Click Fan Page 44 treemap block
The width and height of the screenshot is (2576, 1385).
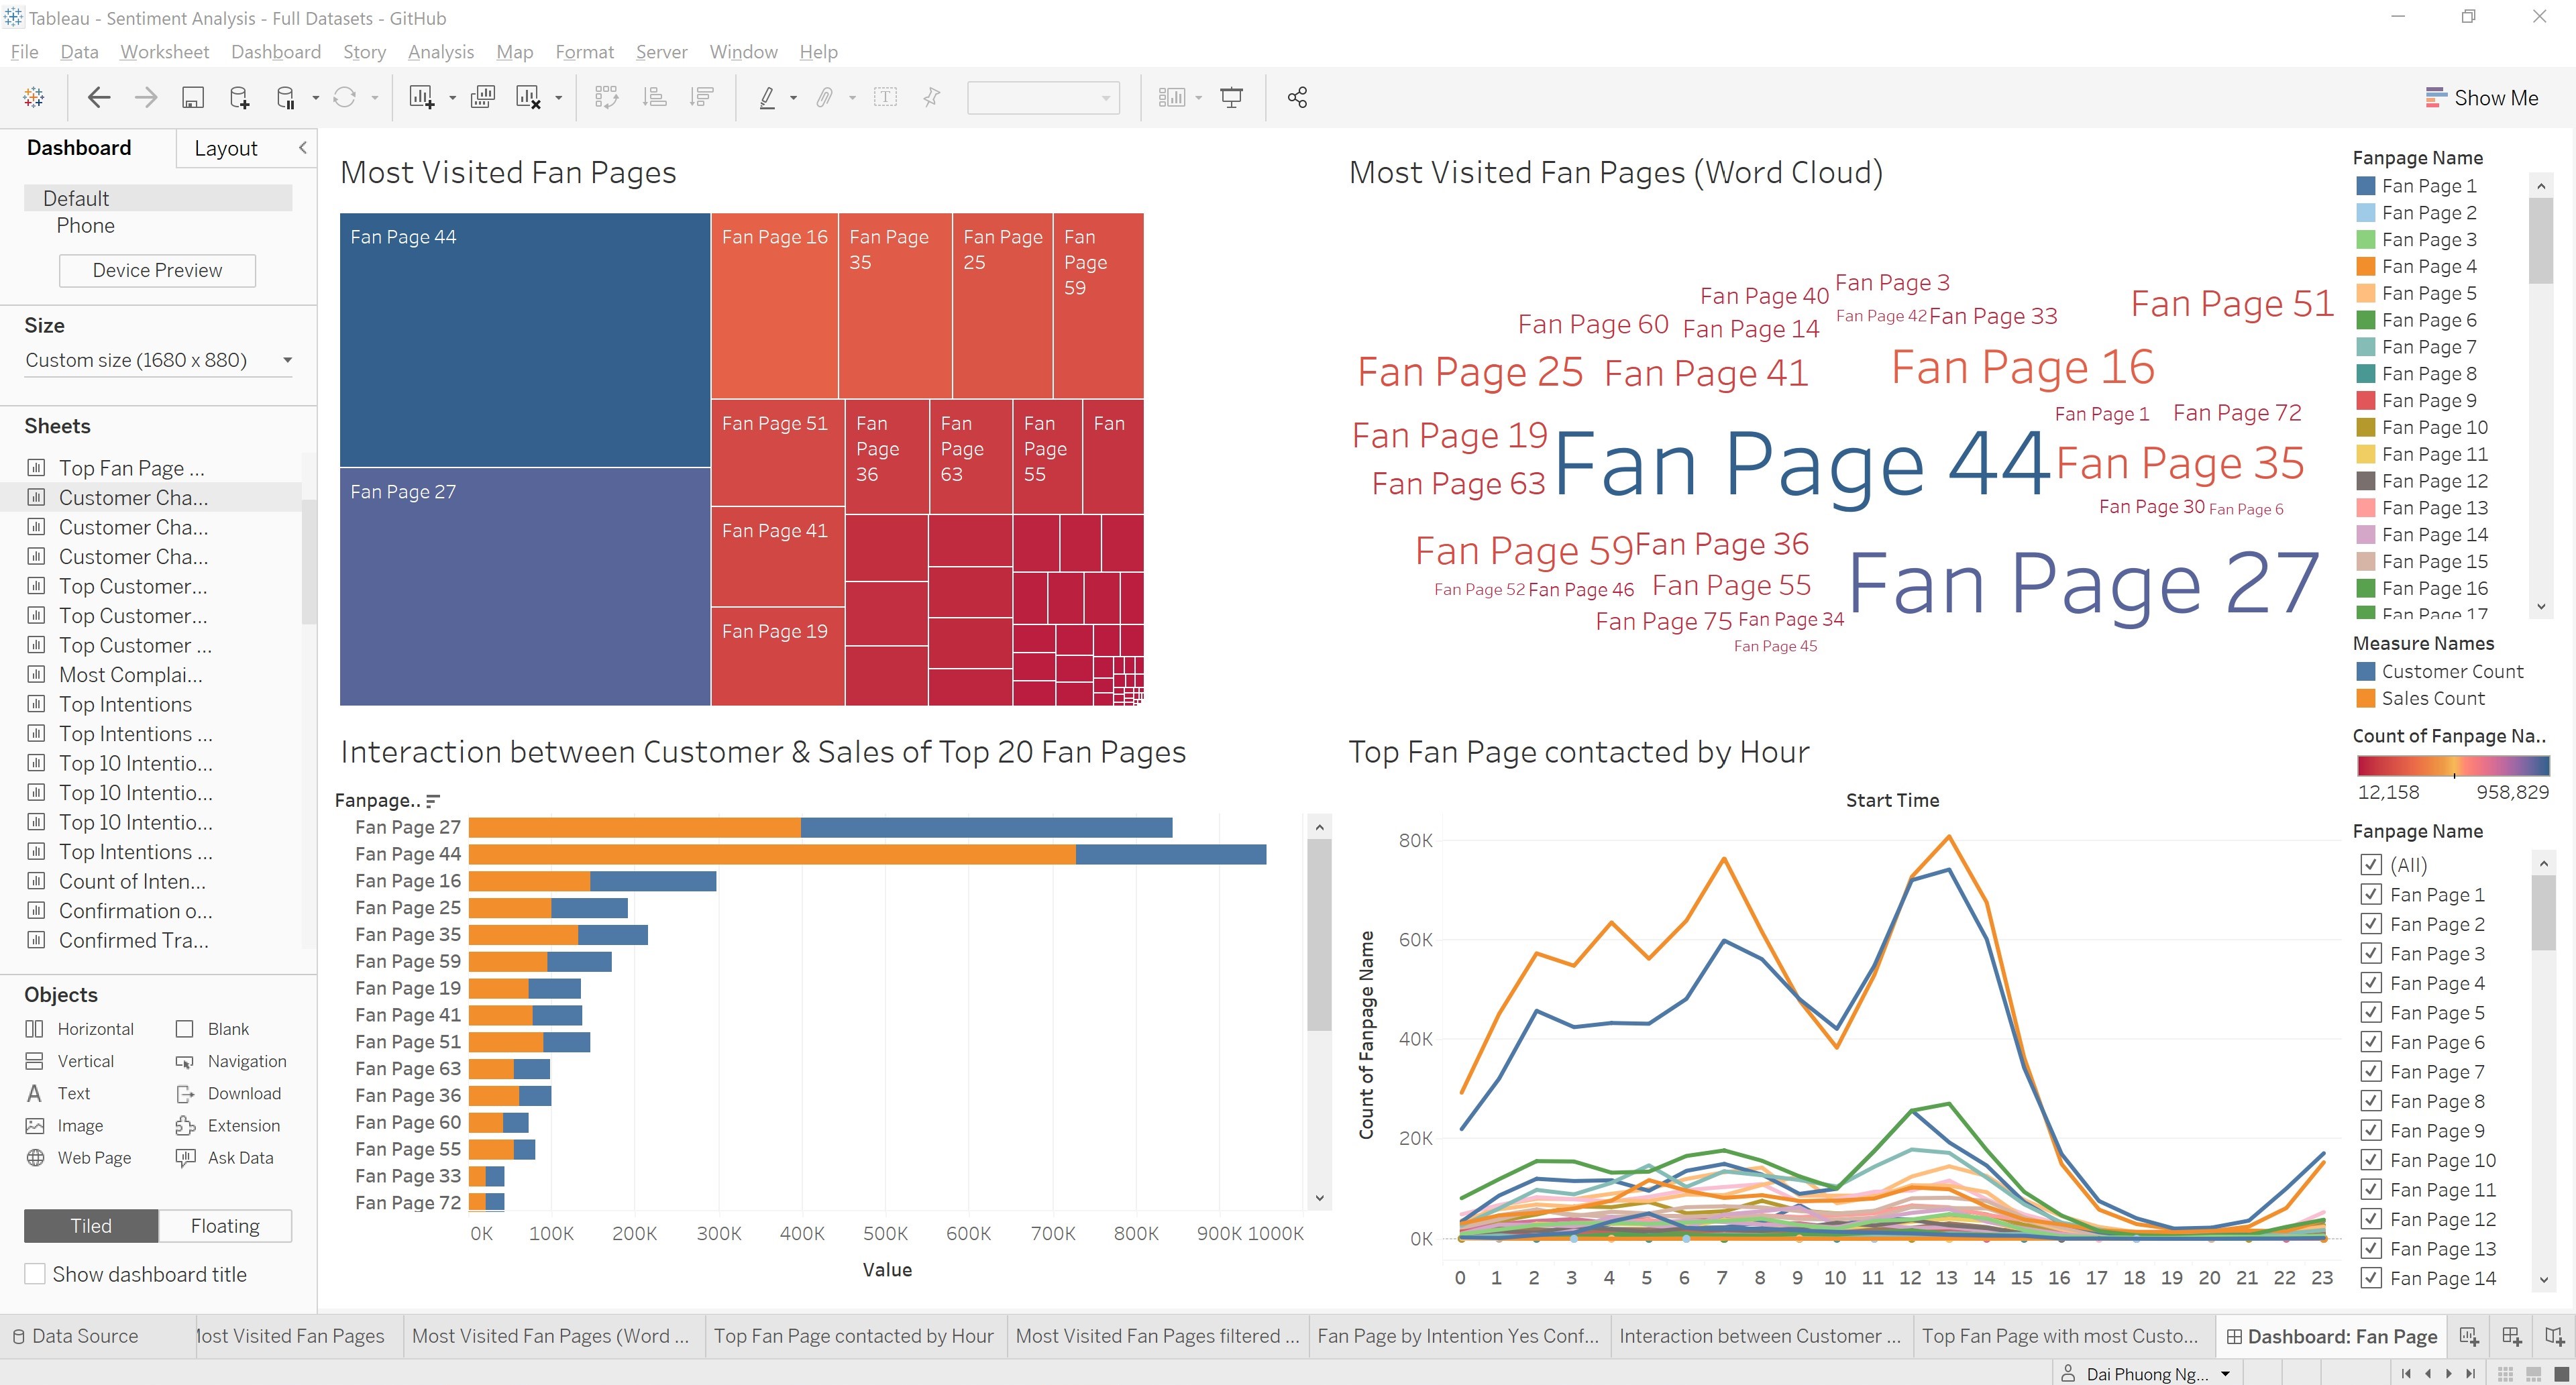coord(525,340)
